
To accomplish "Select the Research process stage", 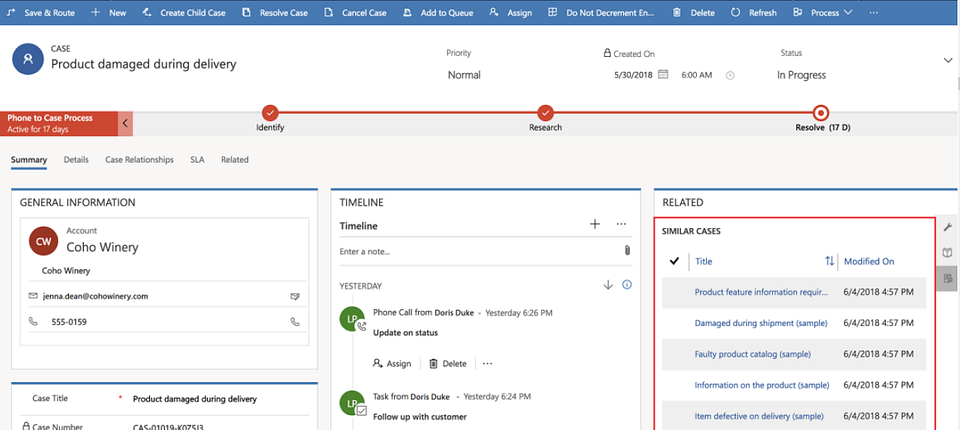I will tap(546, 113).
